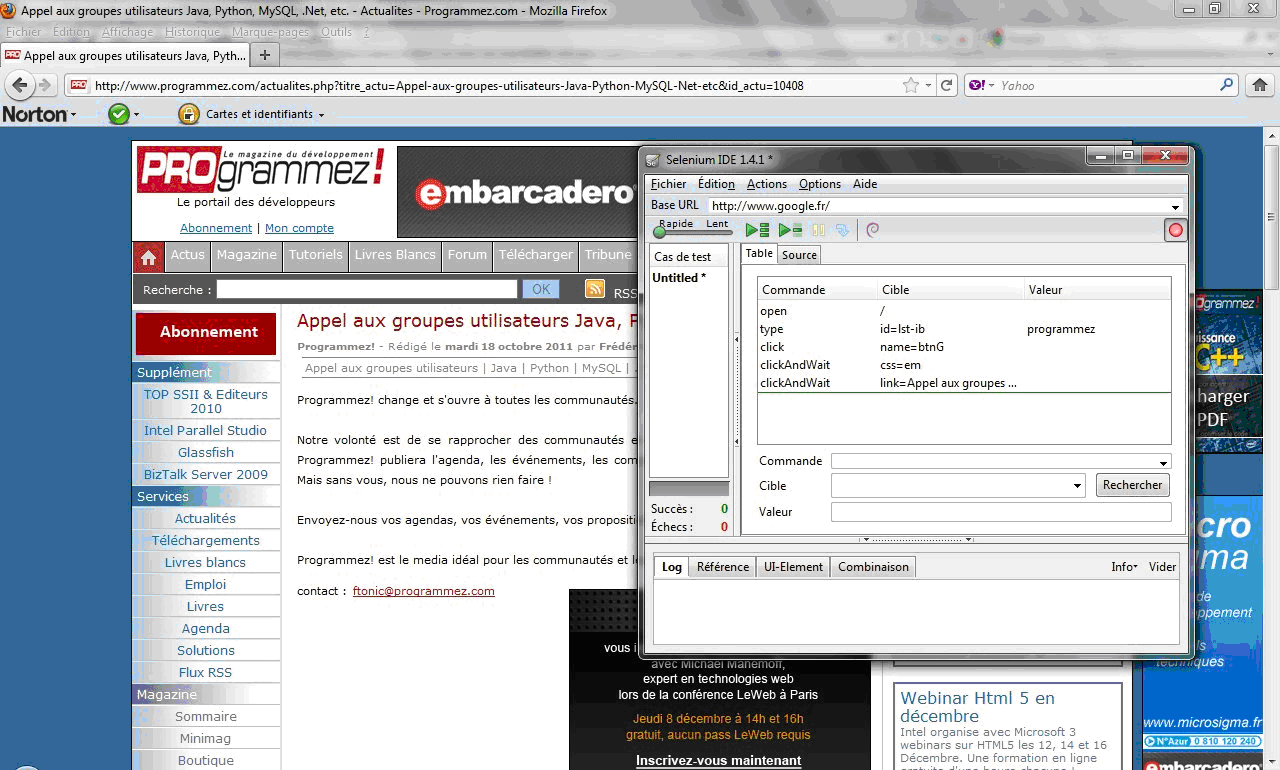The width and height of the screenshot is (1280, 770).
Task: Open the Cible field dropdown arrow
Action: [x=1077, y=486]
